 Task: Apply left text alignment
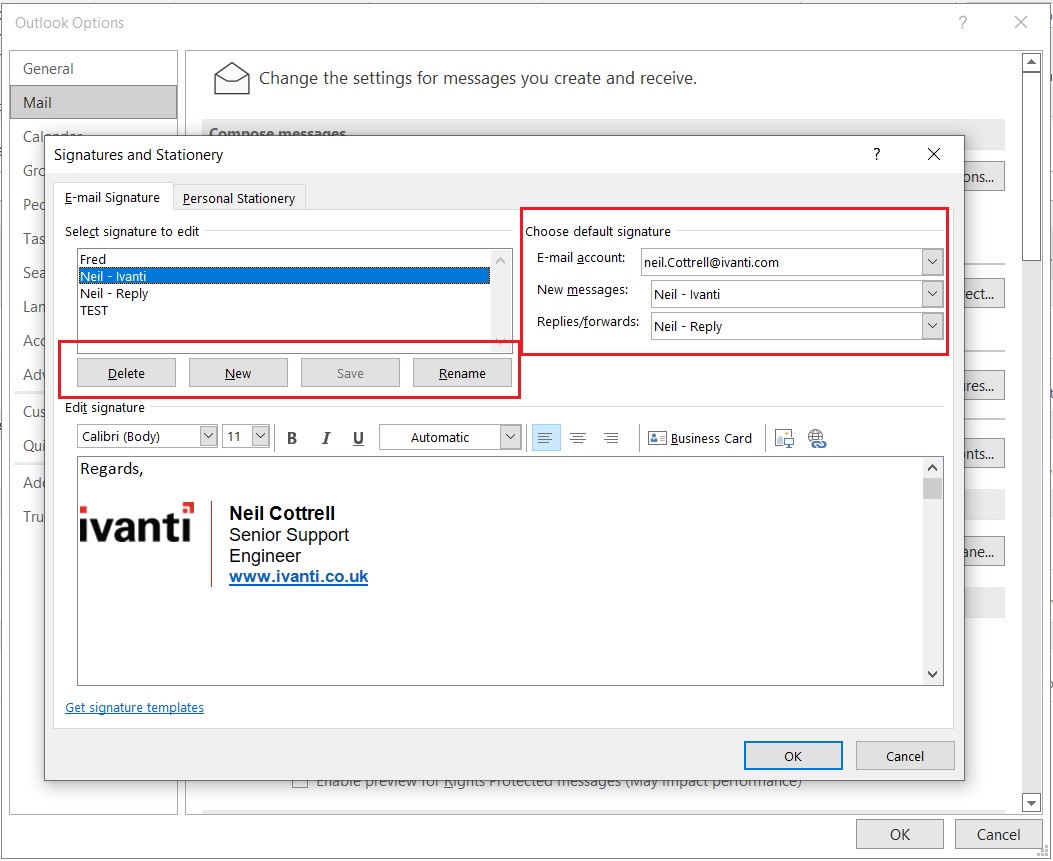(545, 437)
